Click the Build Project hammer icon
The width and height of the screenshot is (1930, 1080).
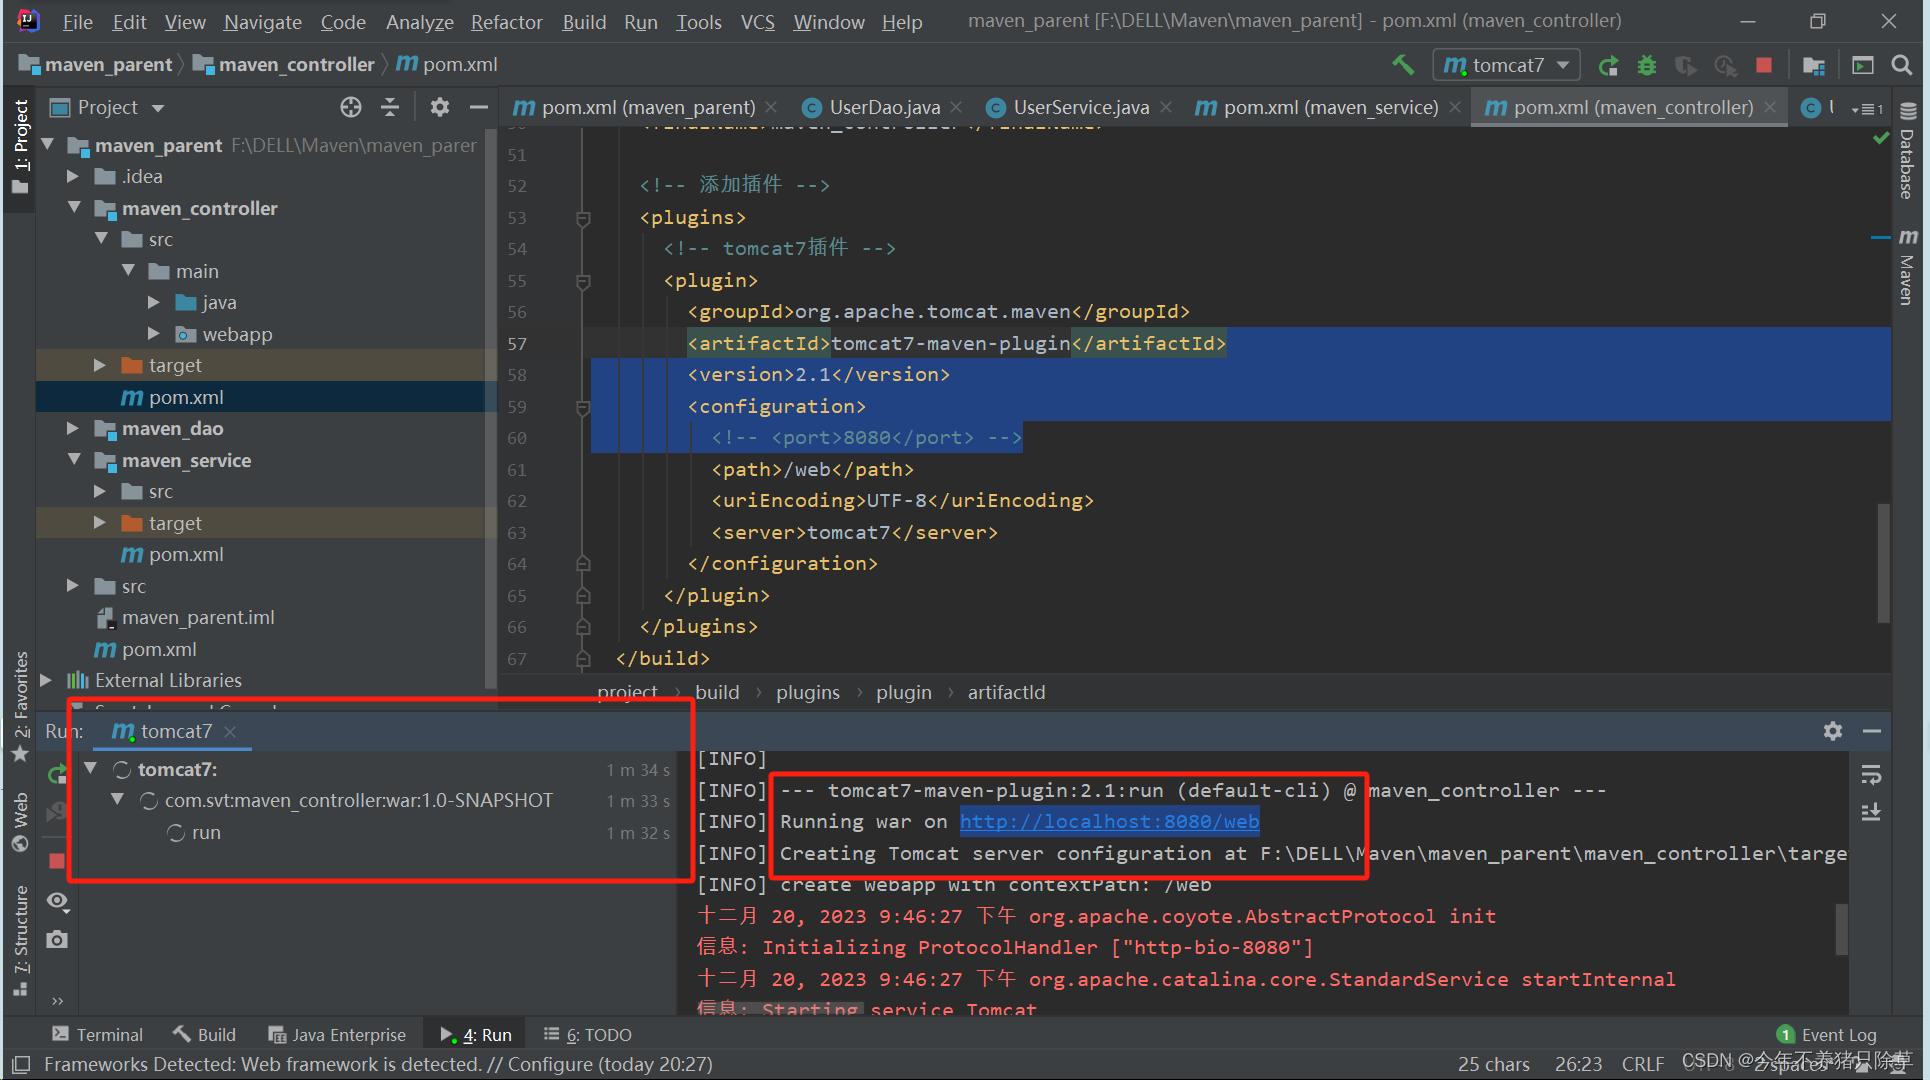(1403, 65)
